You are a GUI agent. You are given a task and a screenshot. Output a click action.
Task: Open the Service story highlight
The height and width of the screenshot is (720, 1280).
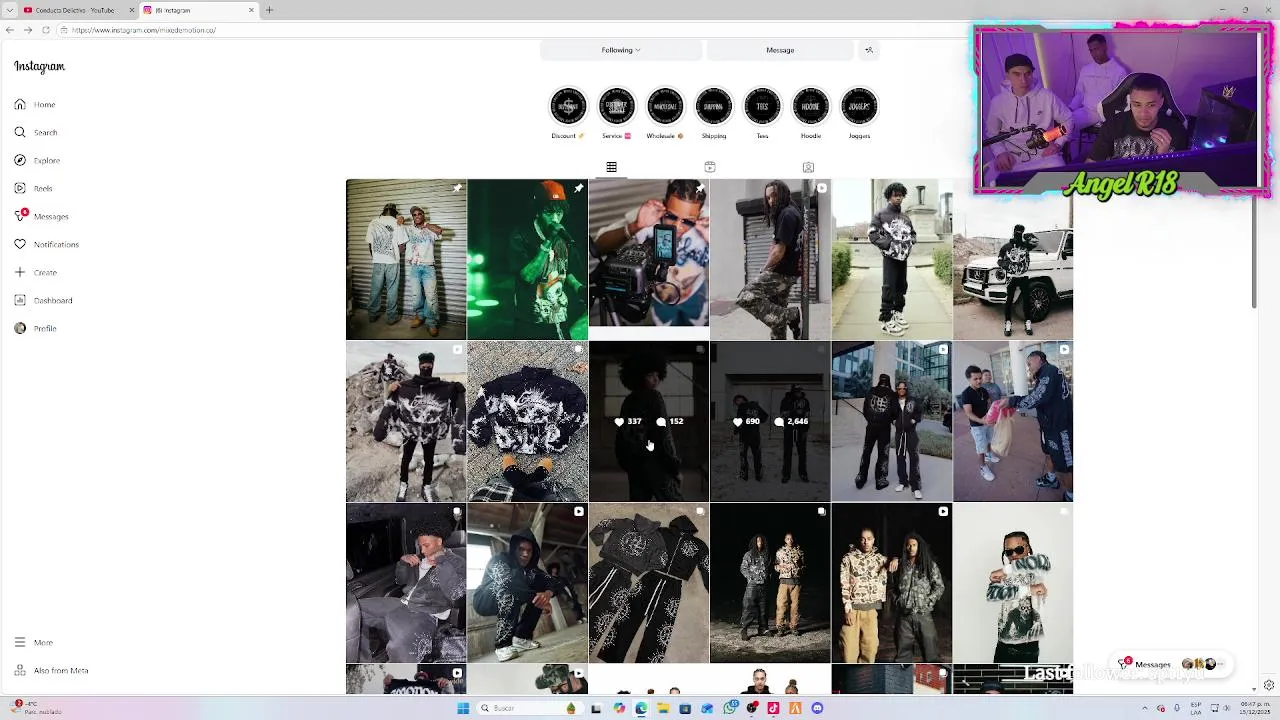(x=616, y=106)
